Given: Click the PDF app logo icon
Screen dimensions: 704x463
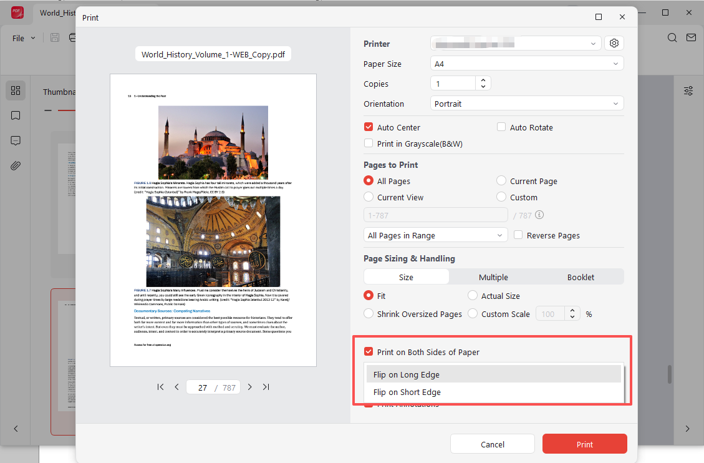Looking at the screenshot, I should coord(18,13).
